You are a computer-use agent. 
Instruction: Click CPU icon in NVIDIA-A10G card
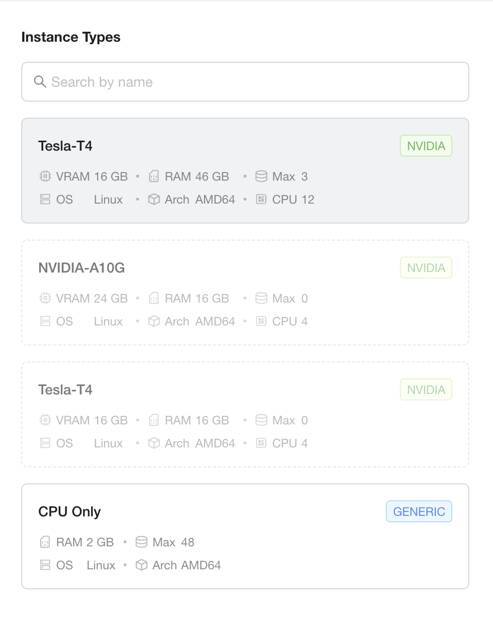(x=261, y=321)
